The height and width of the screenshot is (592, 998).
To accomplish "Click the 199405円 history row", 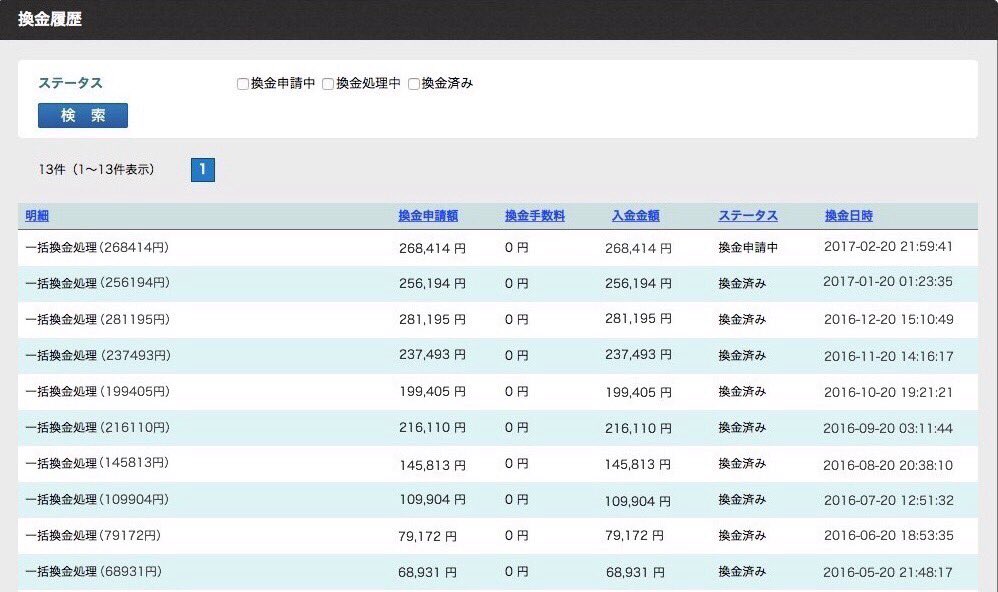I will point(97,391).
